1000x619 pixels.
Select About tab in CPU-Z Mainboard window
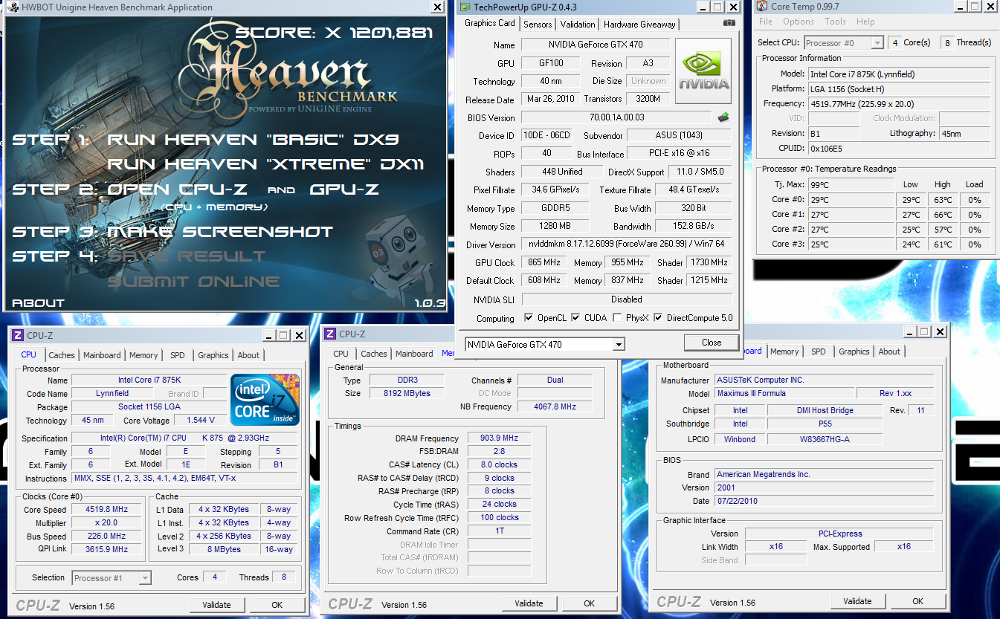889,351
